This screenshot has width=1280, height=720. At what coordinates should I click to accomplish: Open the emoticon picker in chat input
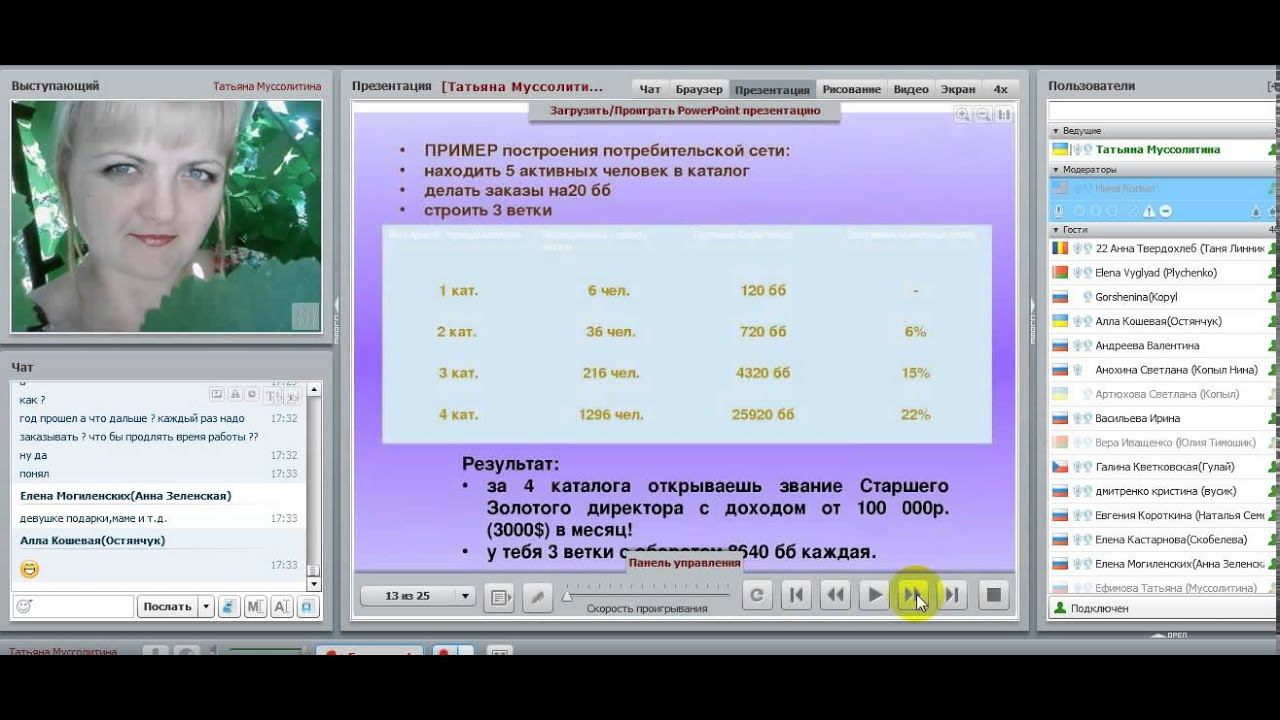click(24, 606)
